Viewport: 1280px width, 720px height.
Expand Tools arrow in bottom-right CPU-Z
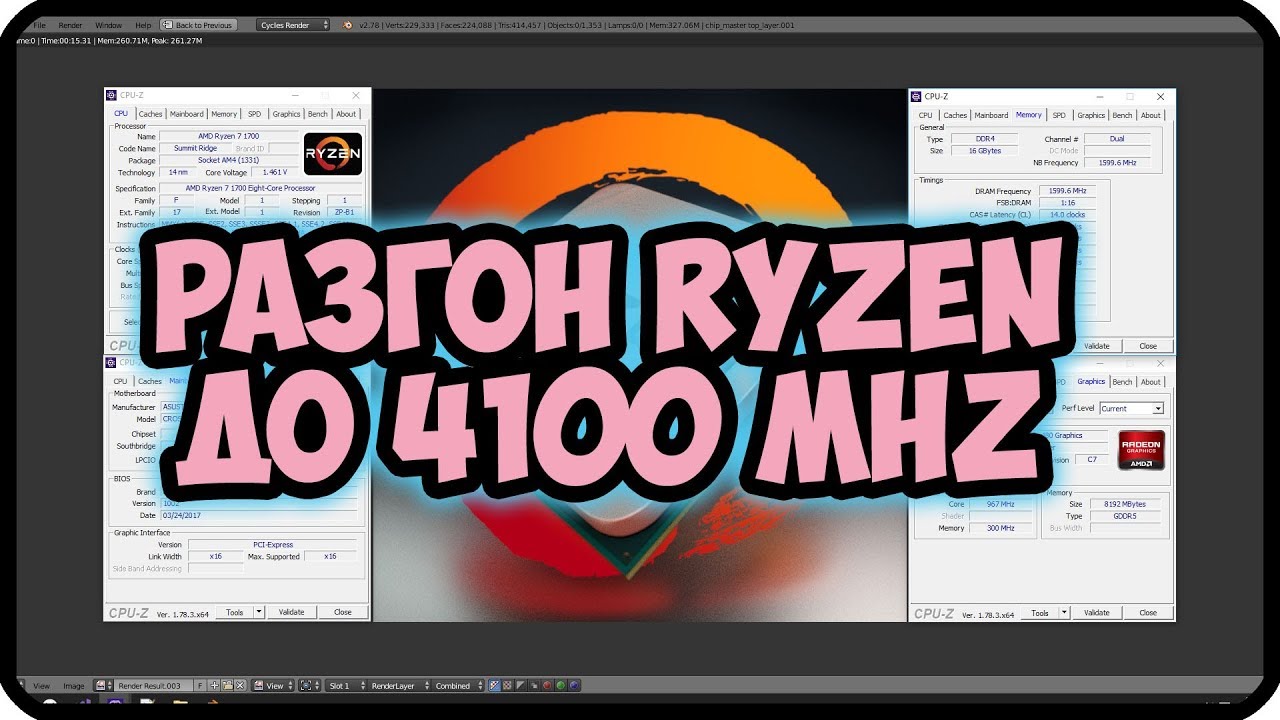point(1064,613)
